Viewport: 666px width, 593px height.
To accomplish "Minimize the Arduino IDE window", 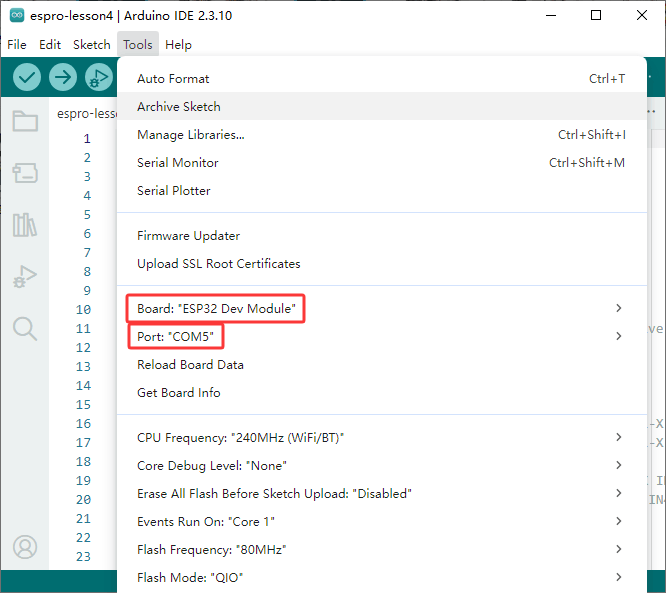I will click(551, 15).
